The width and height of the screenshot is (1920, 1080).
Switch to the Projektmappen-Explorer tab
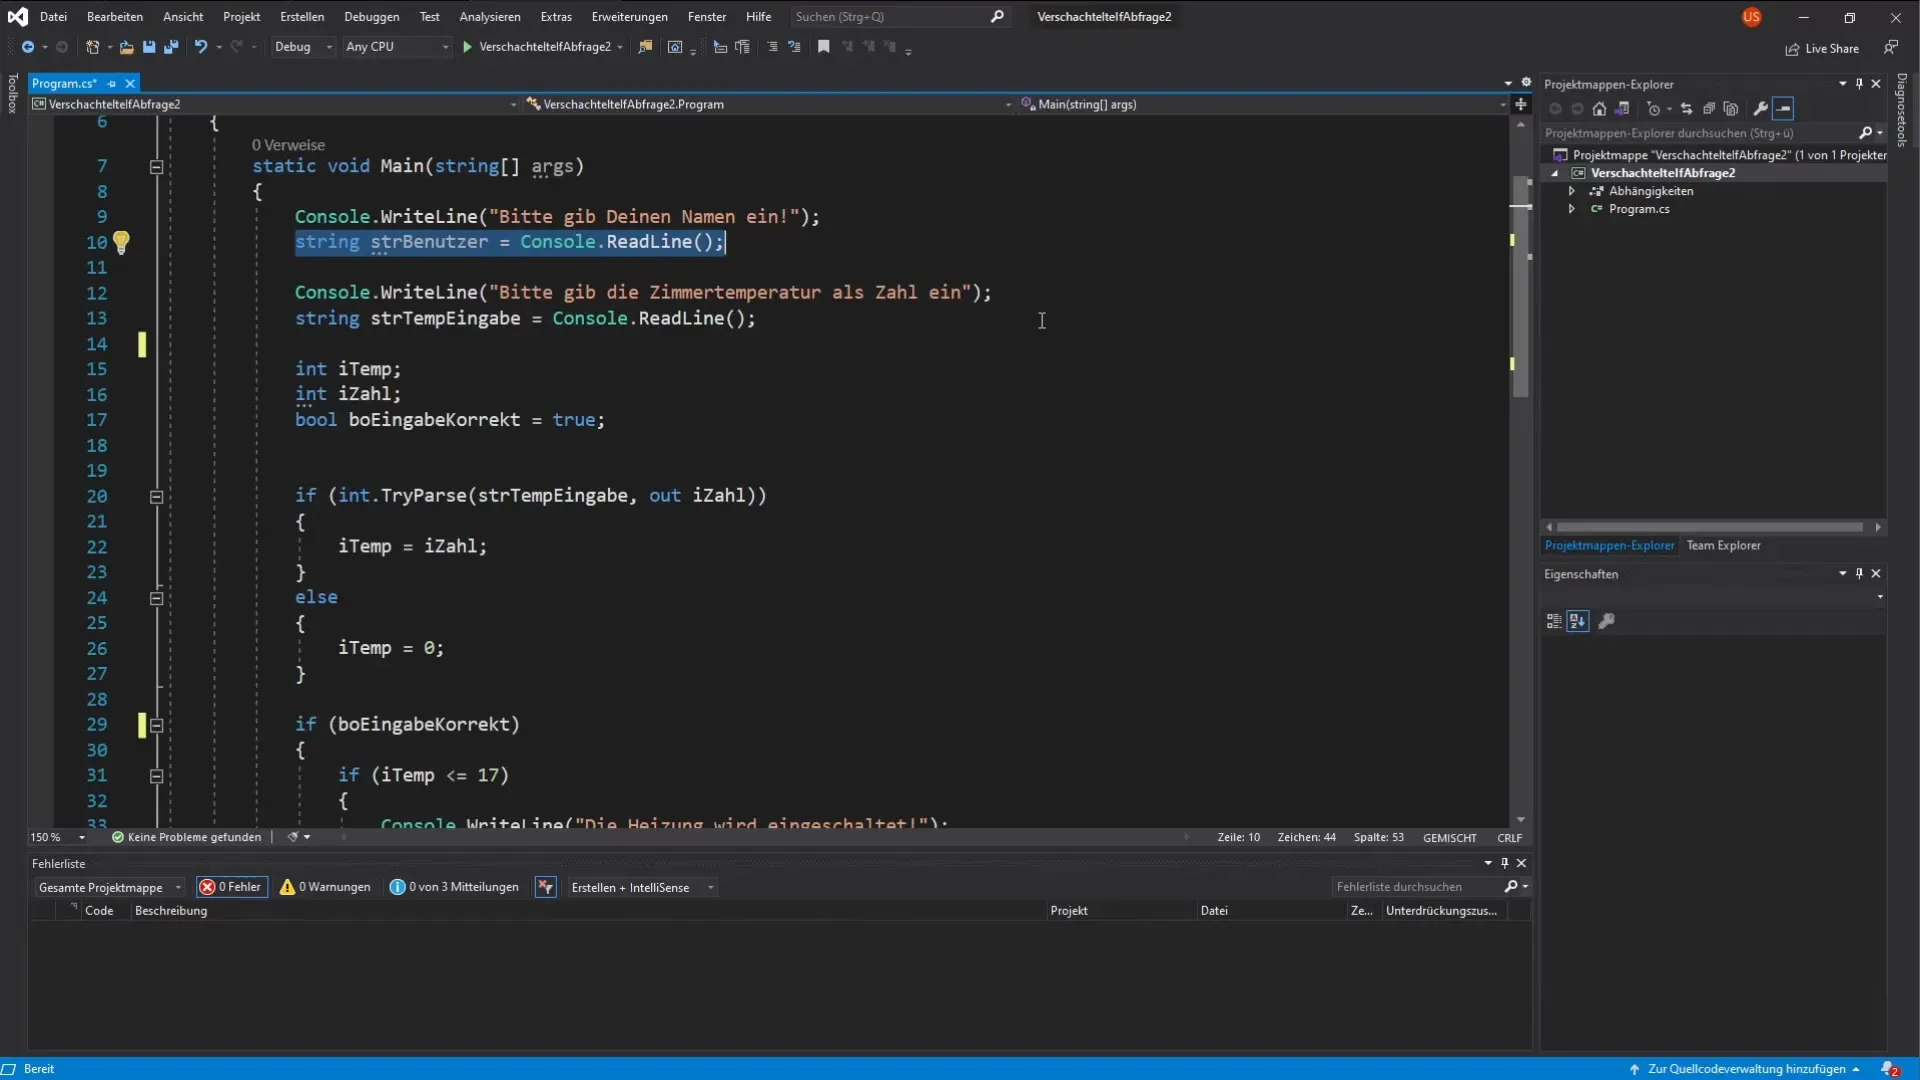pos(1609,546)
